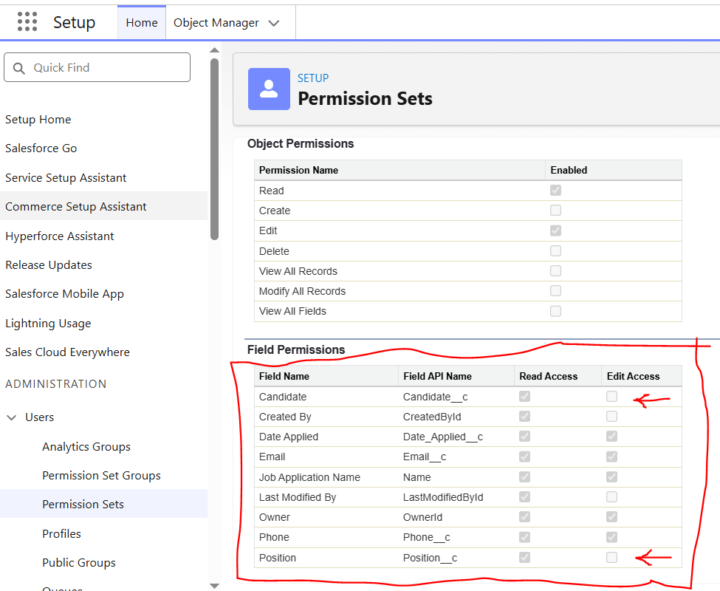Enable the Modify All Records checkbox

coord(556,291)
